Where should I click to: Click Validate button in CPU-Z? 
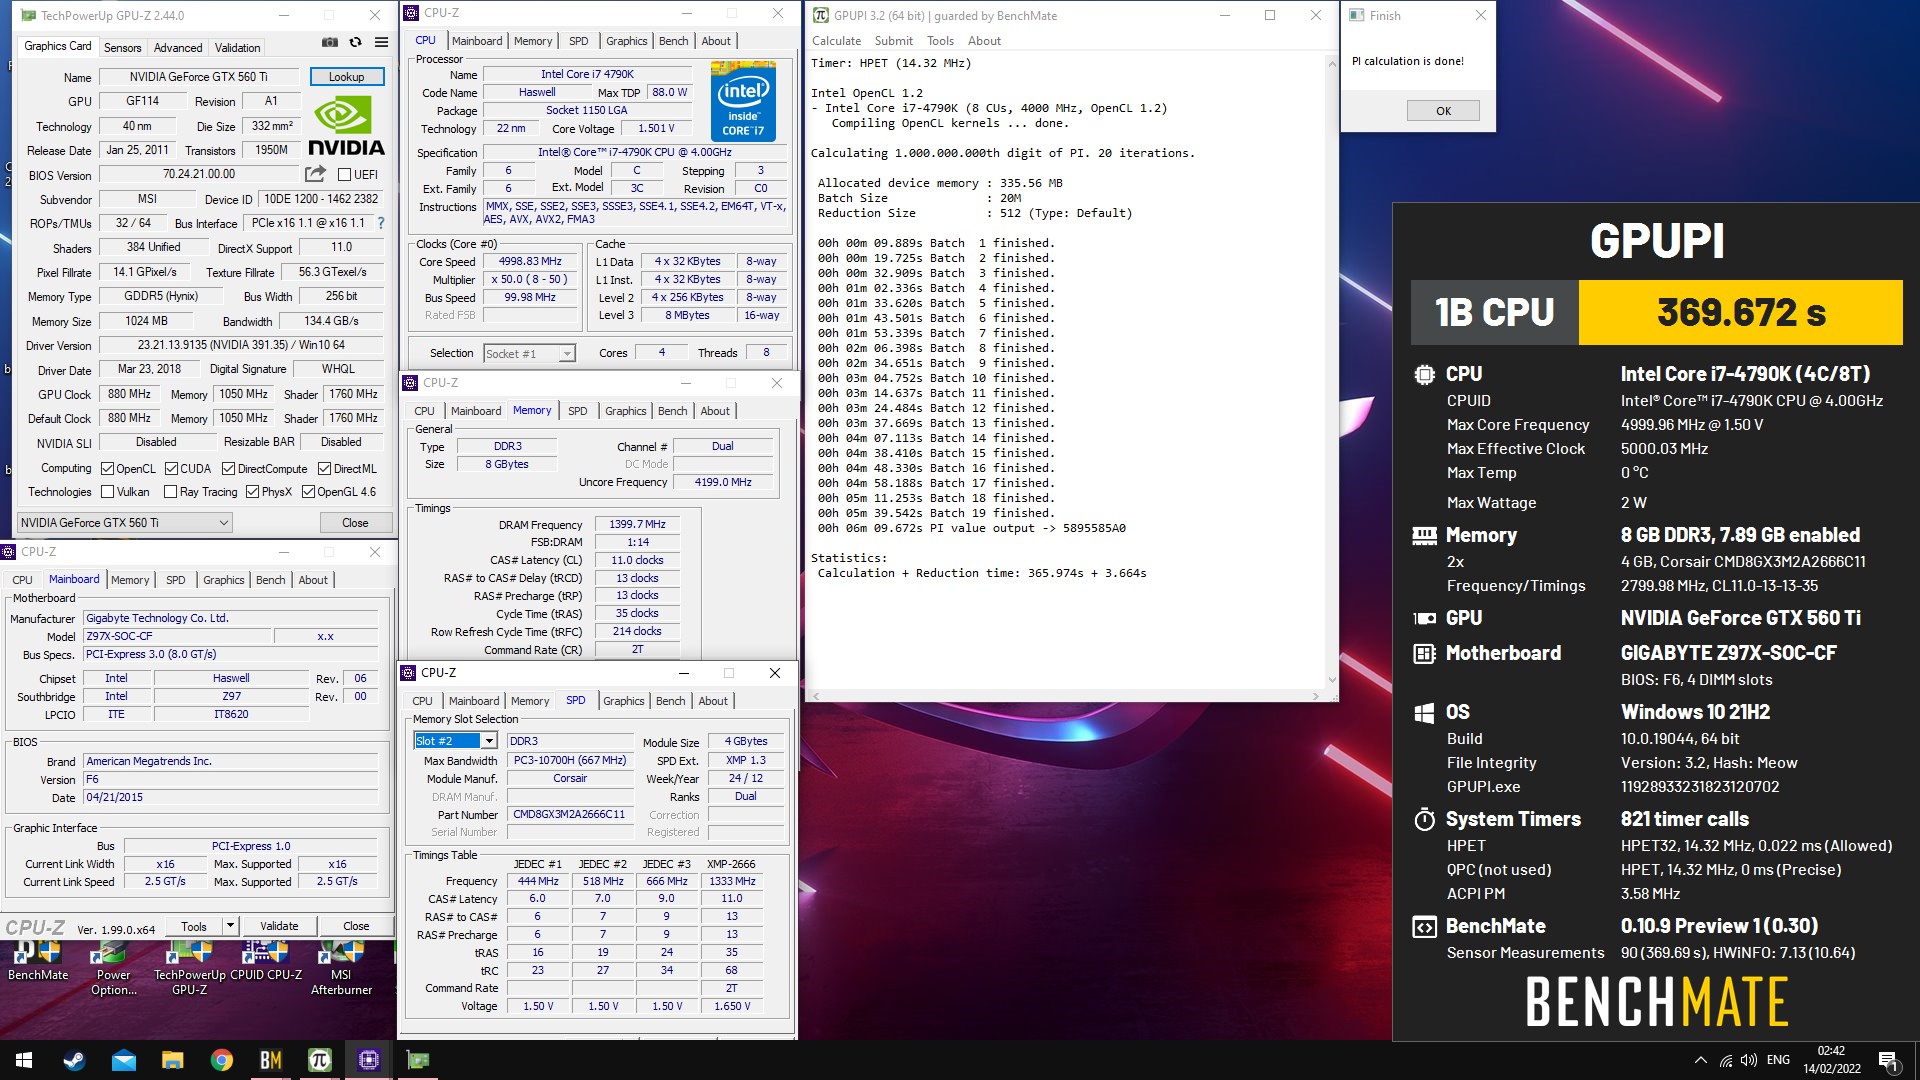[x=279, y=926]
